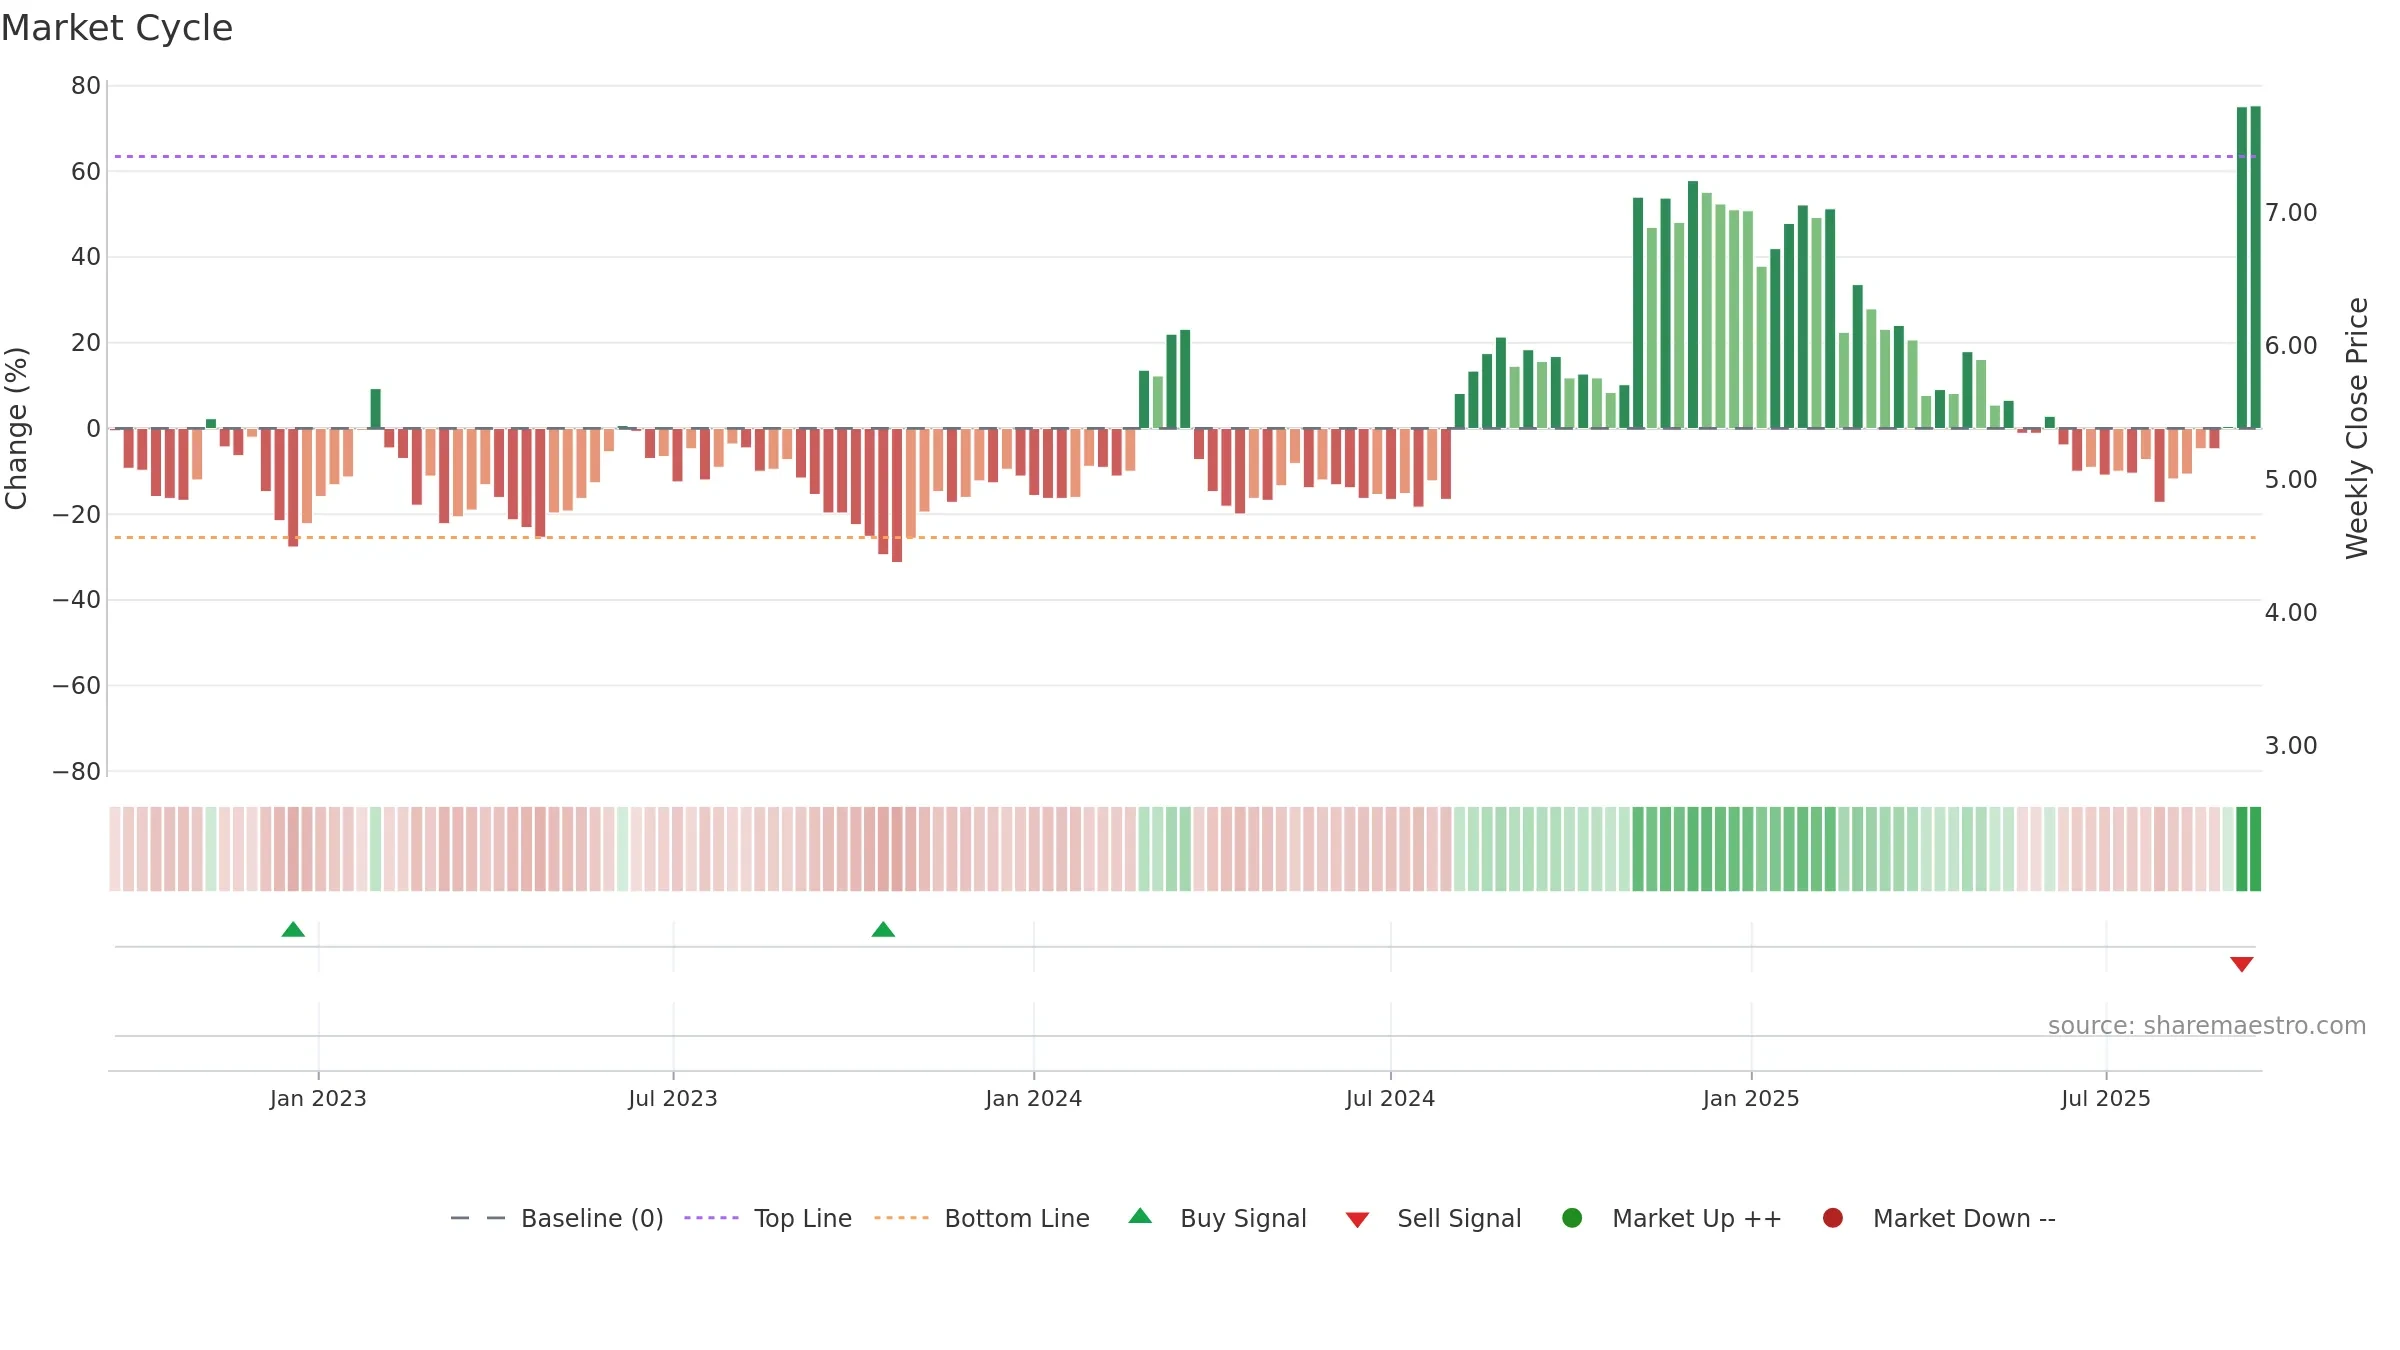Click the 'Weekly Close Price' axis title
The image size is (2400, 1350).
tap(2357, 428)
